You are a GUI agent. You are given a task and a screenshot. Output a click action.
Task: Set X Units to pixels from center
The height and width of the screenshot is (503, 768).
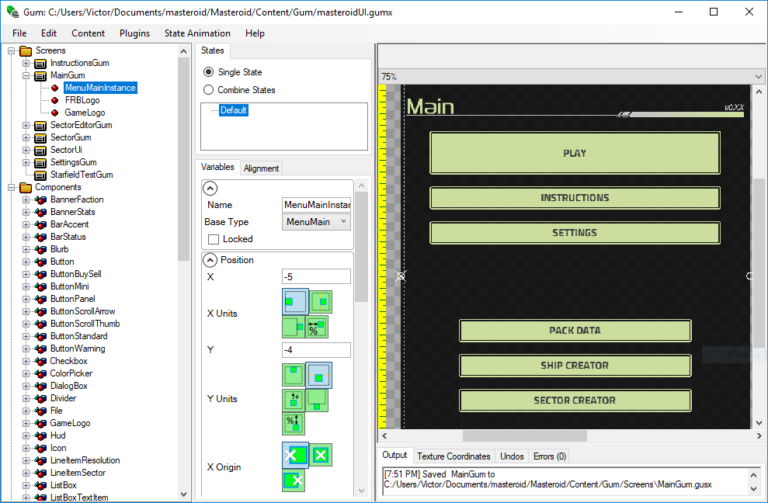[320, 301]
